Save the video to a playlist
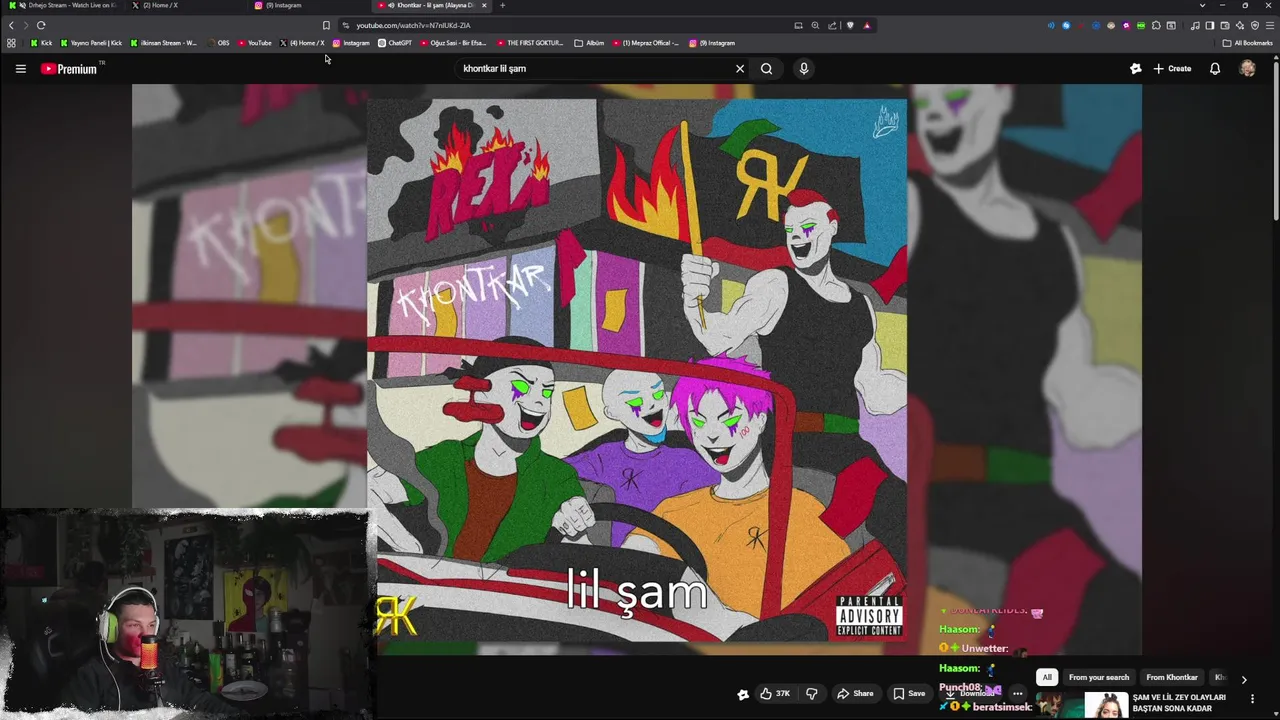 909,694
